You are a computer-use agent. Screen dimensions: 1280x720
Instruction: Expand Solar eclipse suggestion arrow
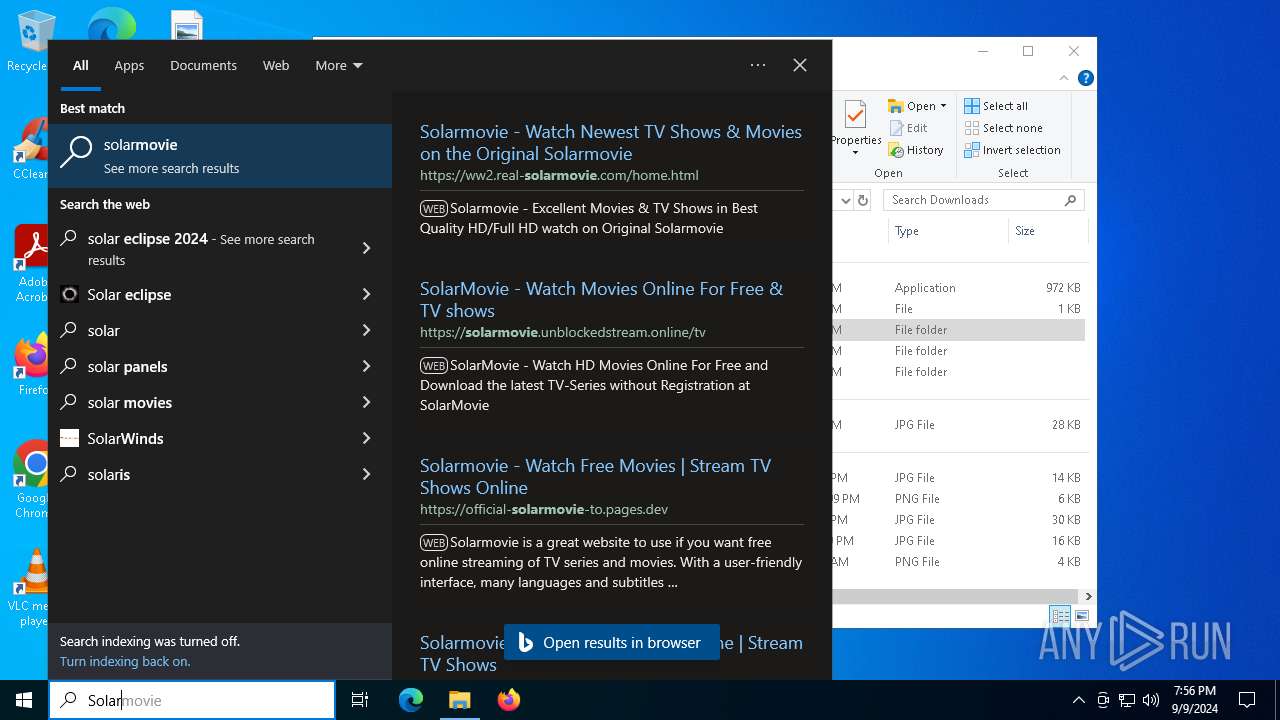(x=366, y=294)
